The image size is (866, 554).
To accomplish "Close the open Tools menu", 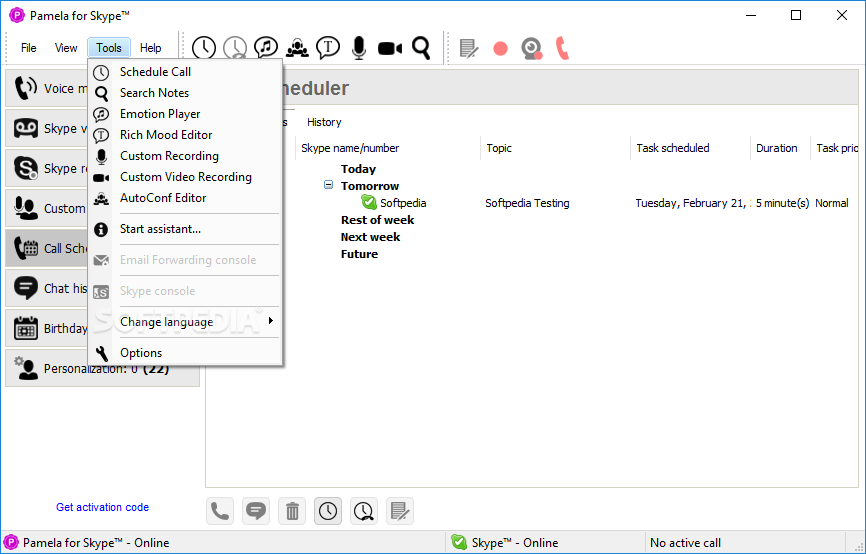I will pos(109,48).
